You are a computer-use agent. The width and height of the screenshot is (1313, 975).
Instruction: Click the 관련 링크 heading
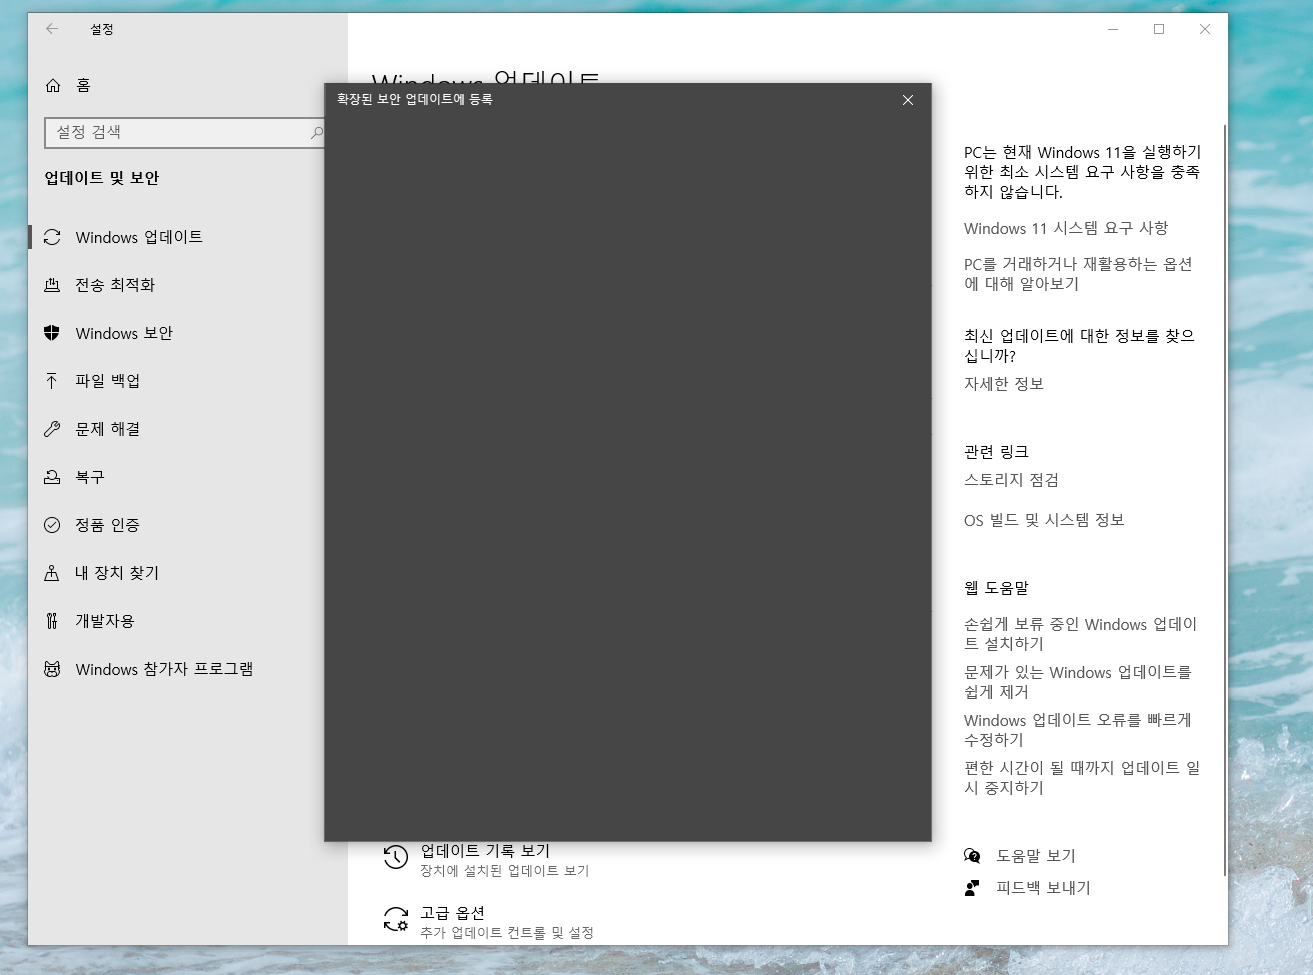(996, 452)
